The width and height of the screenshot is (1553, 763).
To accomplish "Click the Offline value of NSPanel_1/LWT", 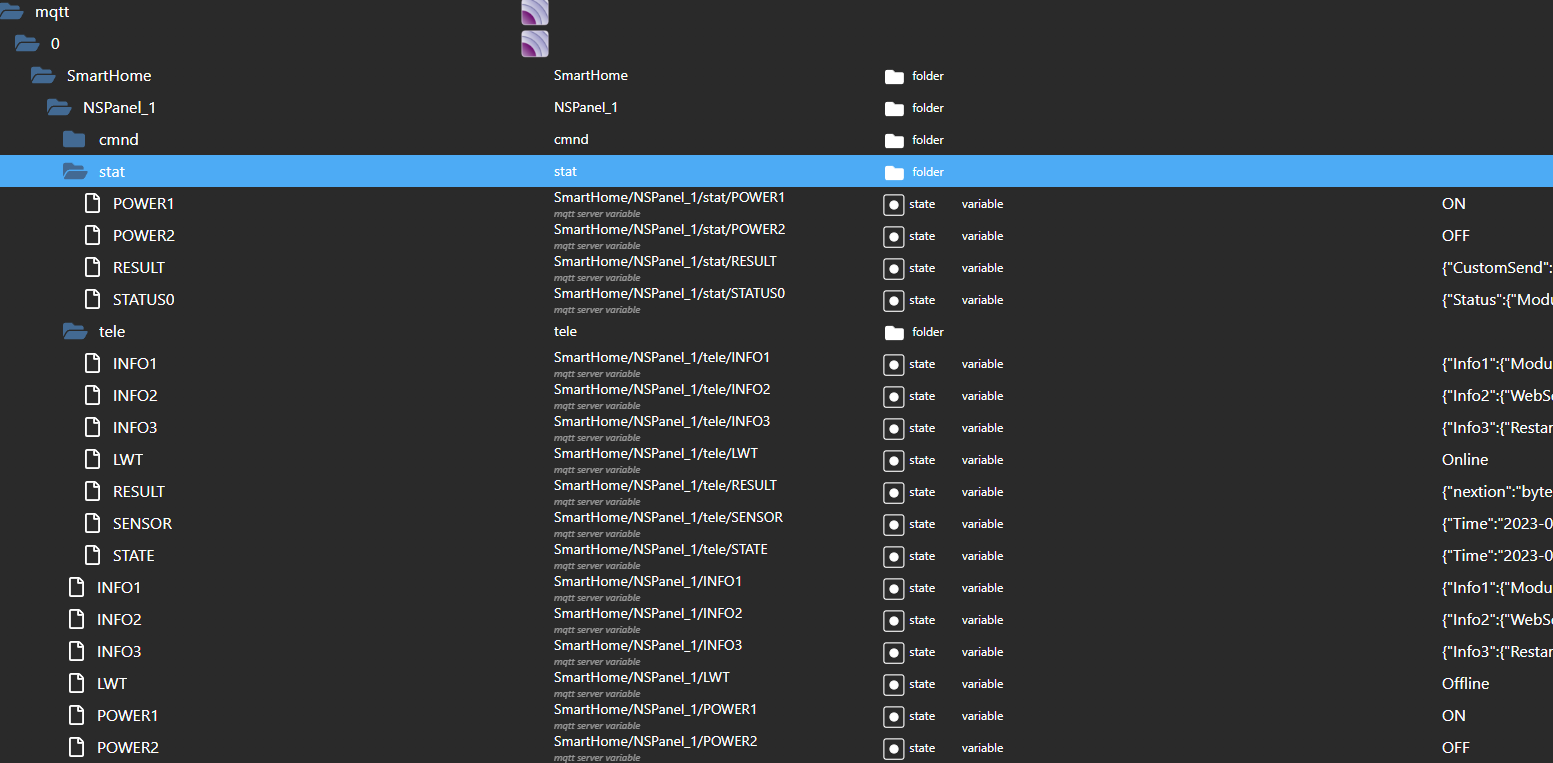I will [1466, 684].
